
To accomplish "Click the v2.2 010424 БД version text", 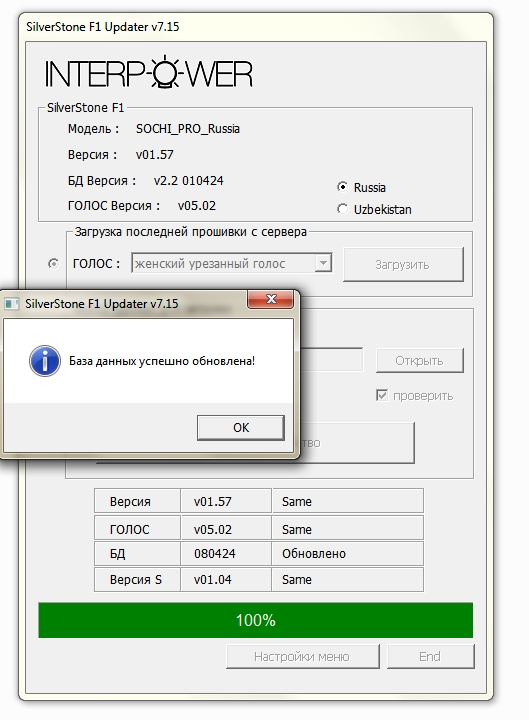I will point(189,180).
